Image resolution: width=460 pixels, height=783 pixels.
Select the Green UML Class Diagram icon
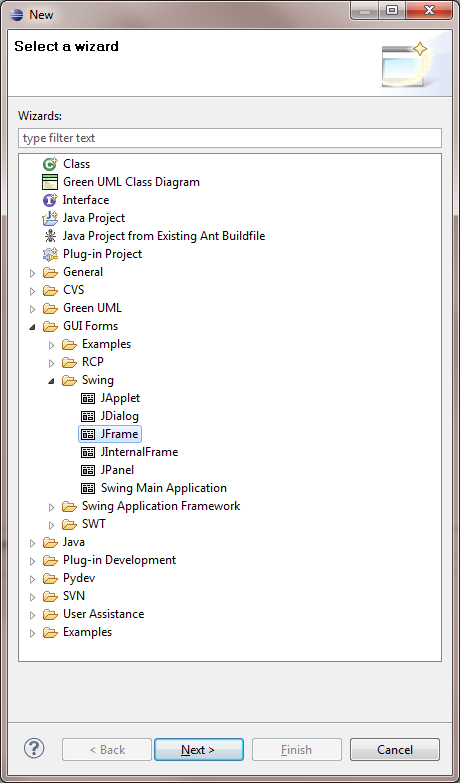coord(50,182)
